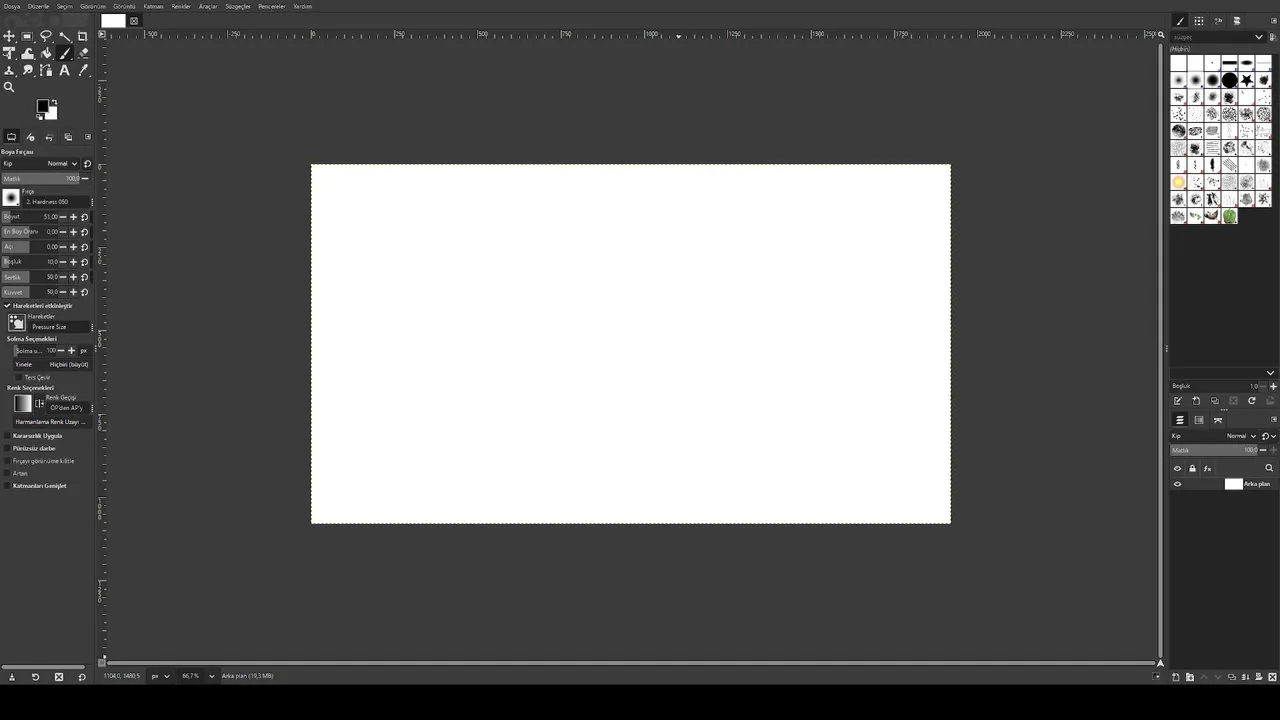Screen dimensions: 1280x720
Task: Create a new brush
Action: 1196,401
